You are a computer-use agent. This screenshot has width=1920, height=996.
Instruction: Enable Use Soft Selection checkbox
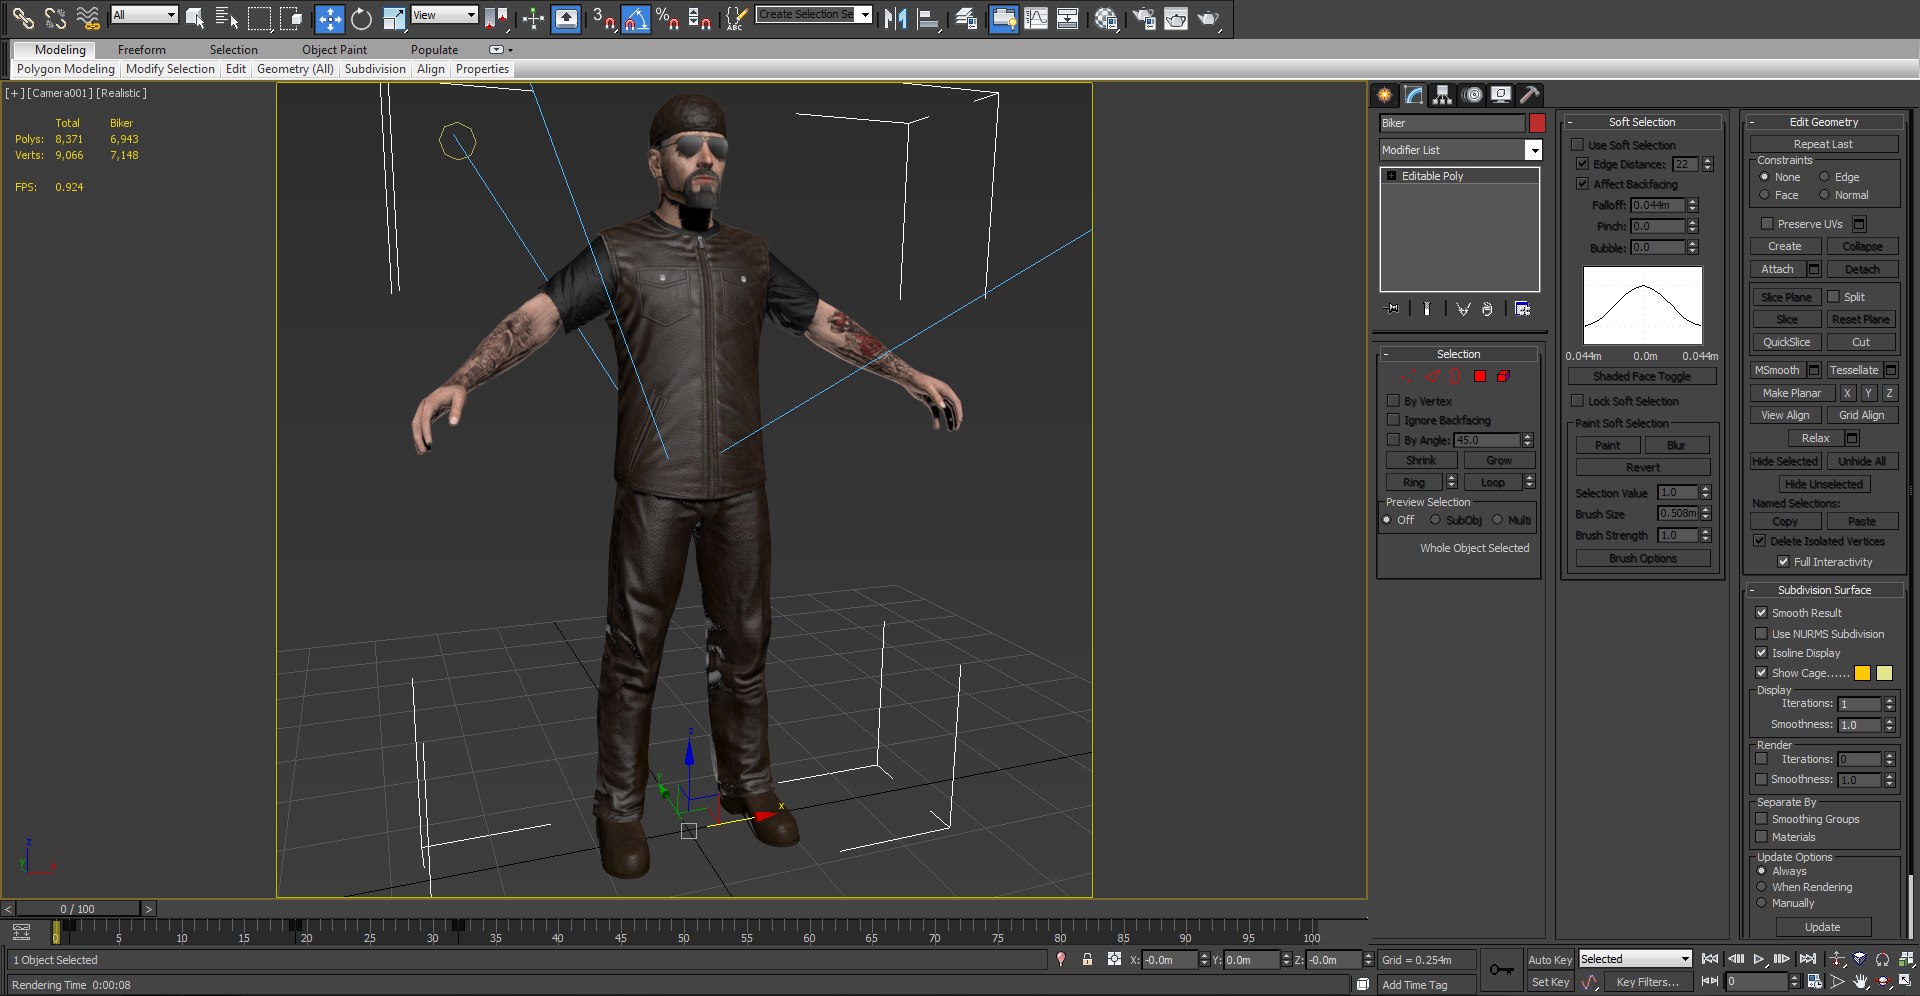[1577, 145]
